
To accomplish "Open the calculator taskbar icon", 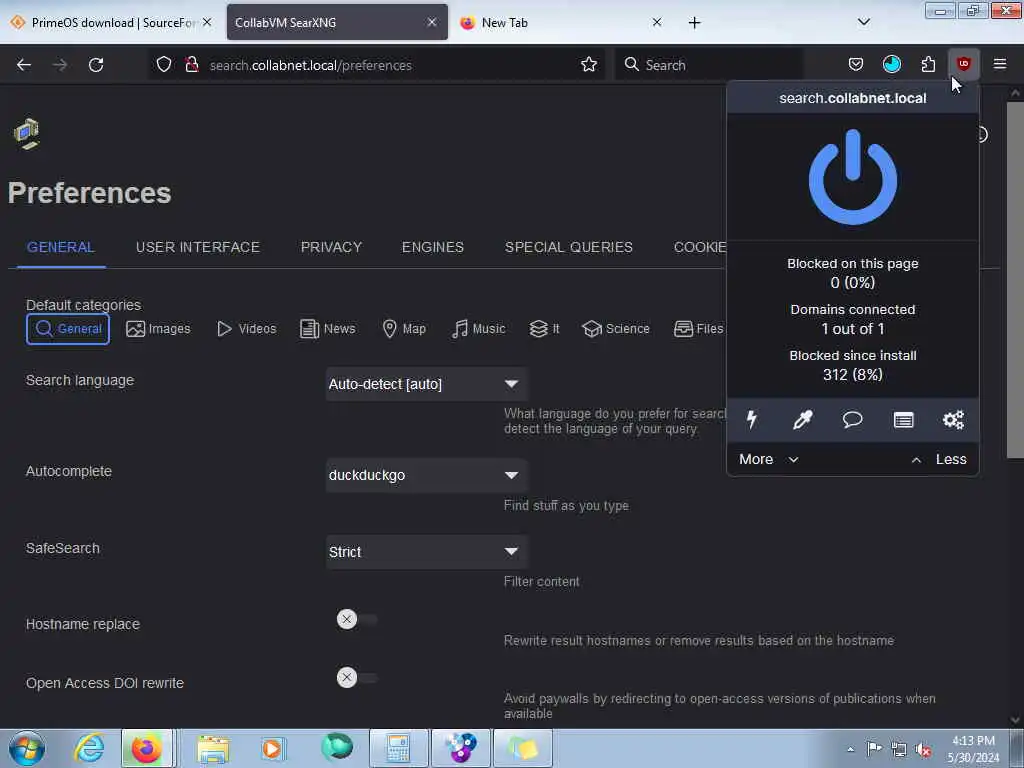I will pos(398,748).
